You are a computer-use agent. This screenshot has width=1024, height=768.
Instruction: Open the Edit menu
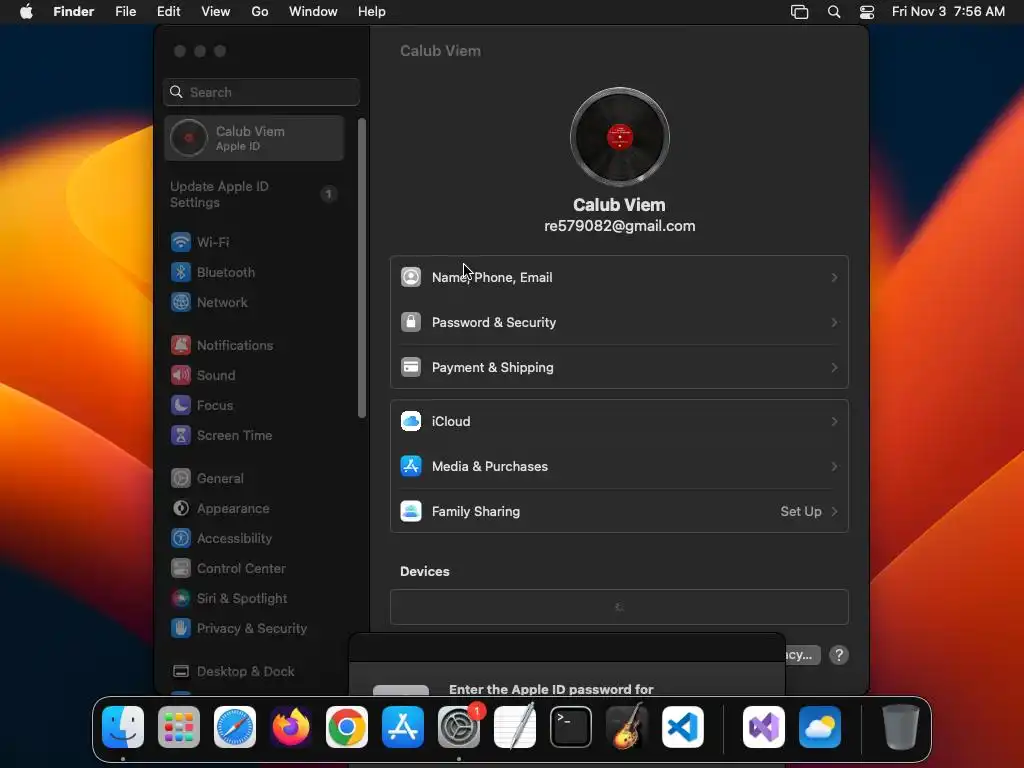pos(168,12)
